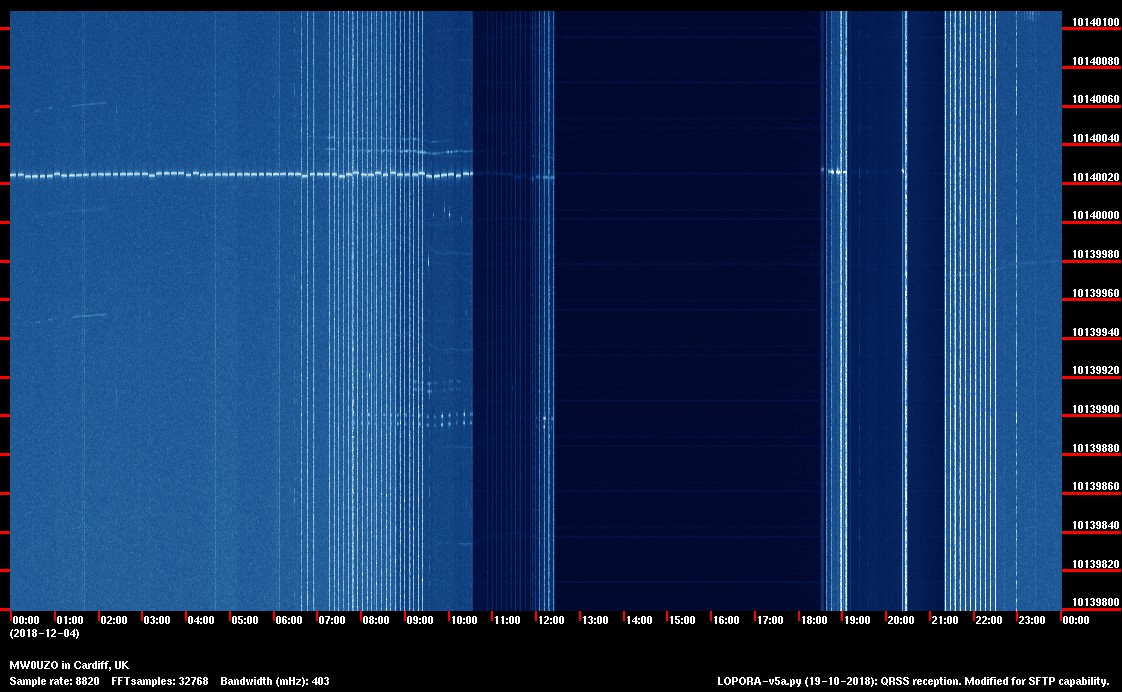
Task: Pick the 15:00 time axis label
Action: (682, 621)
